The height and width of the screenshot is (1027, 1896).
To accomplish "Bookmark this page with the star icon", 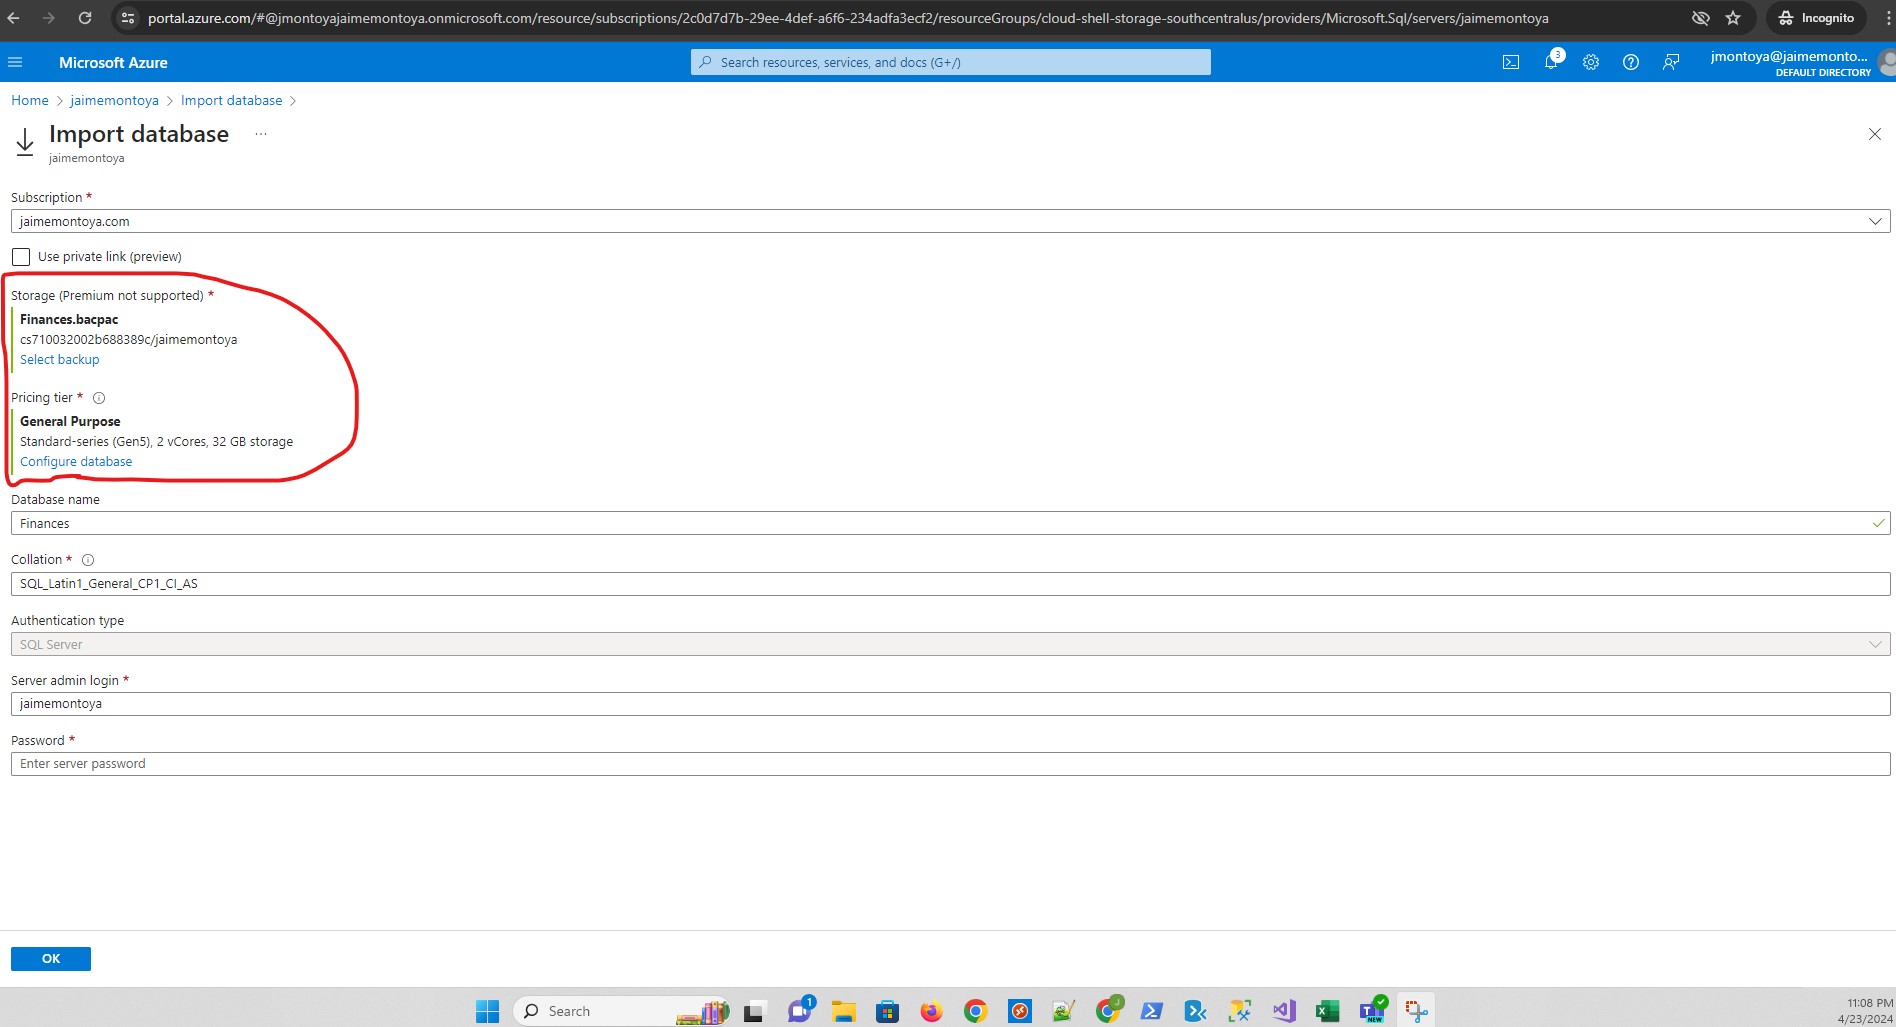I will 1733,18.
